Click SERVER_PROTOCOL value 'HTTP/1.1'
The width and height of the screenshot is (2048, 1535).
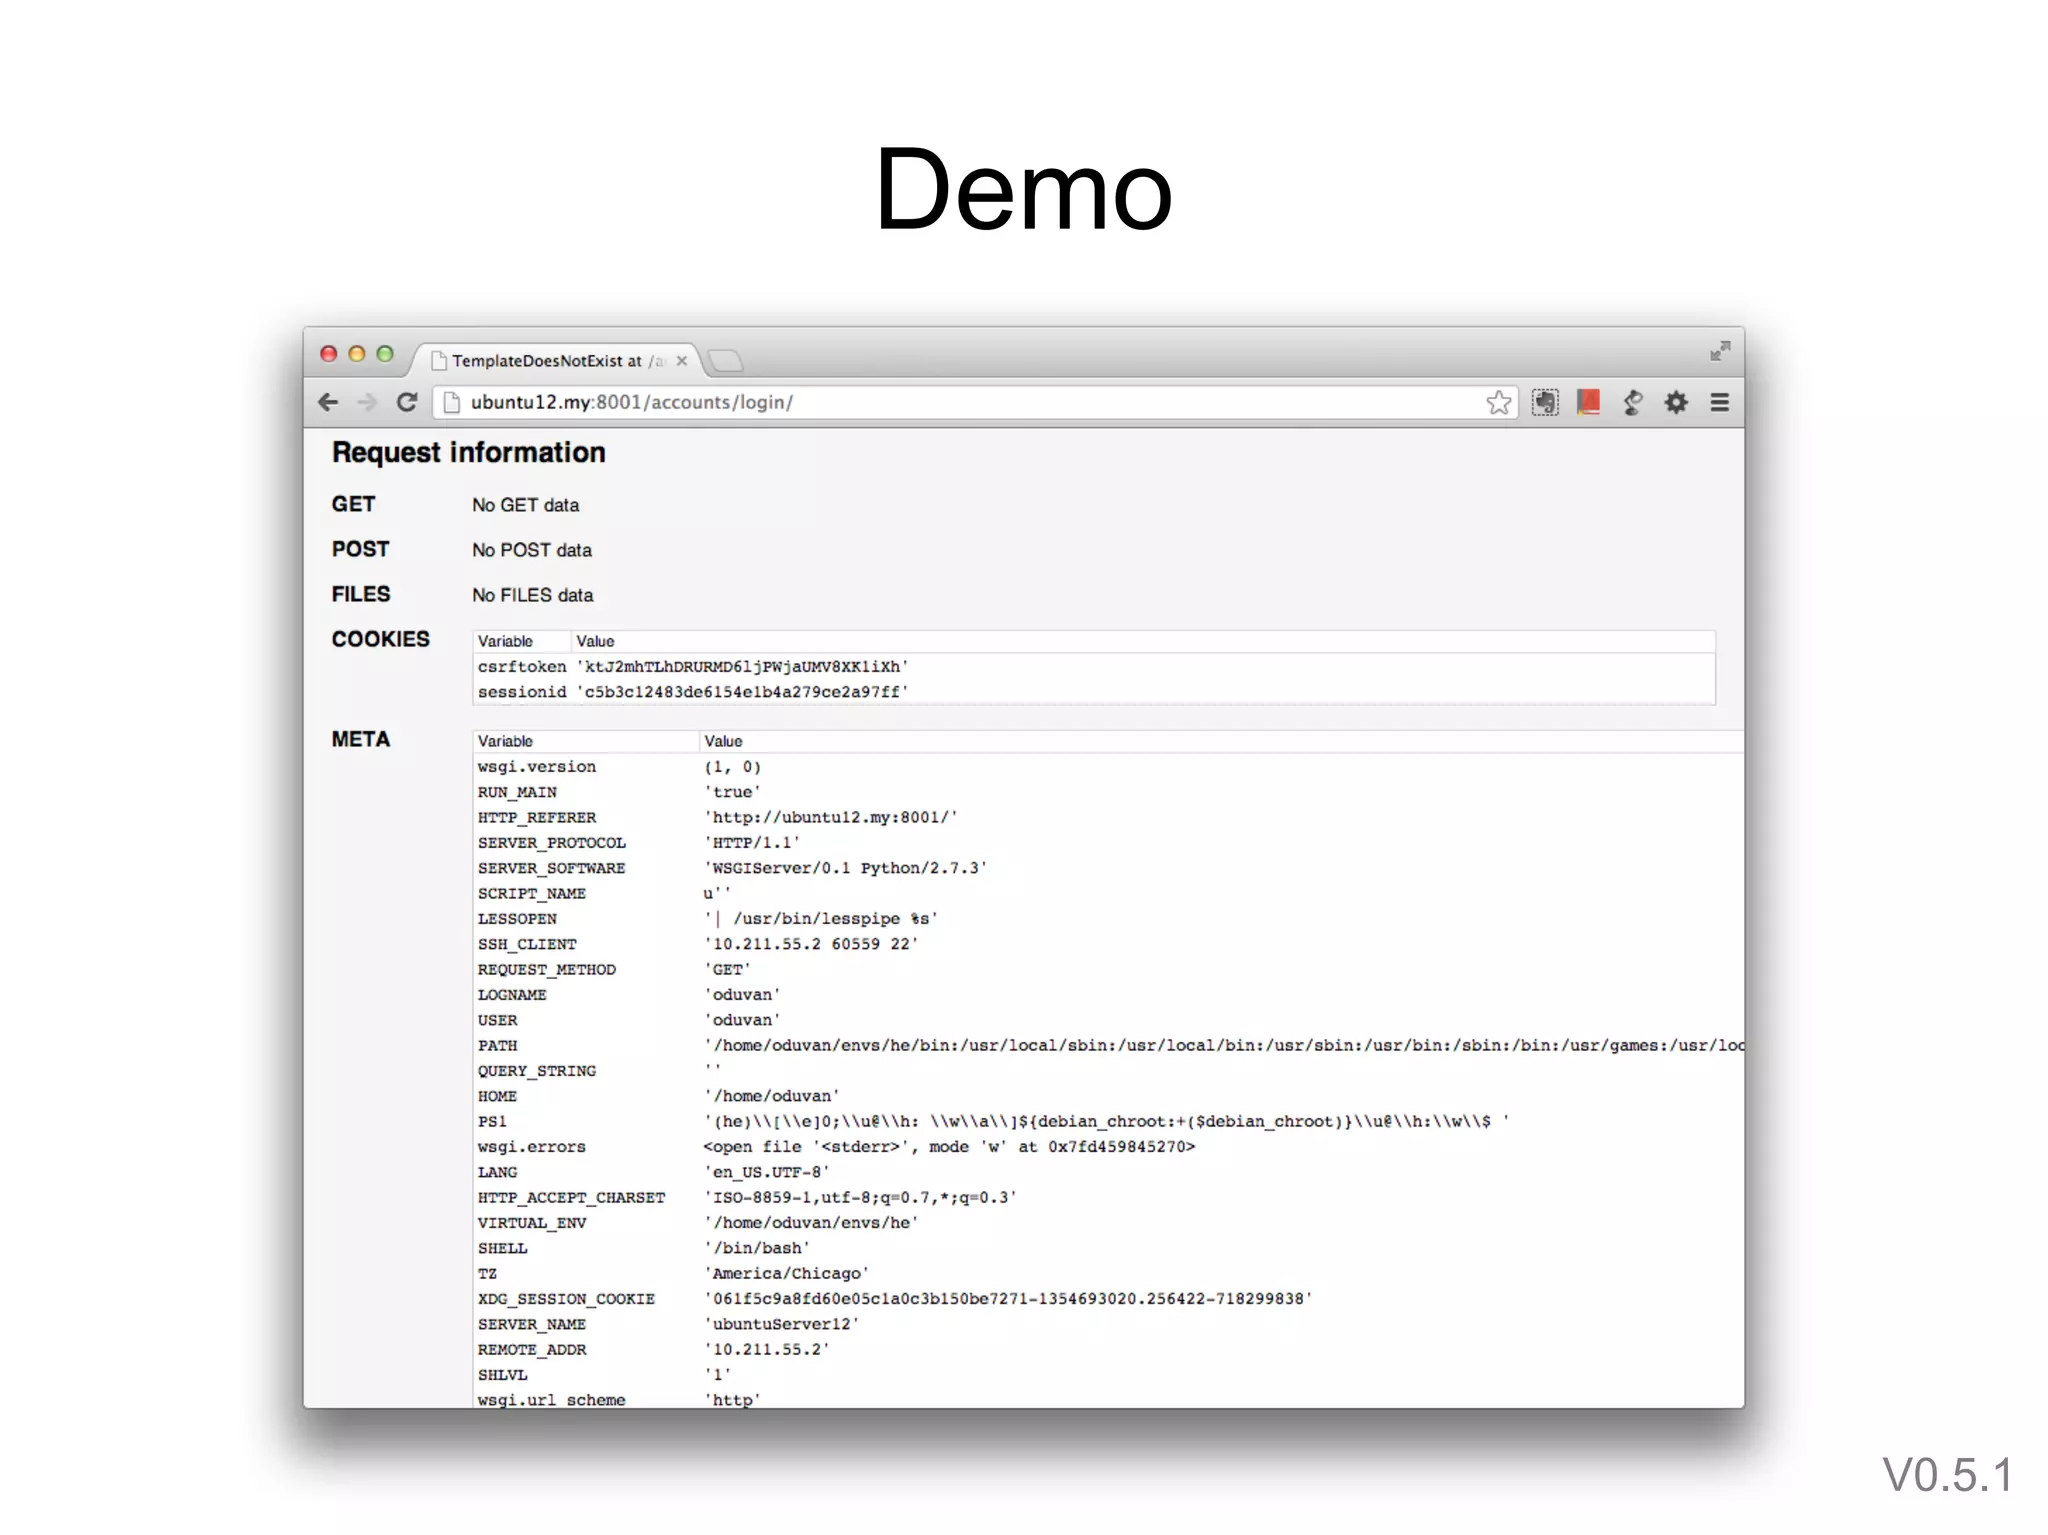[752, 843]
